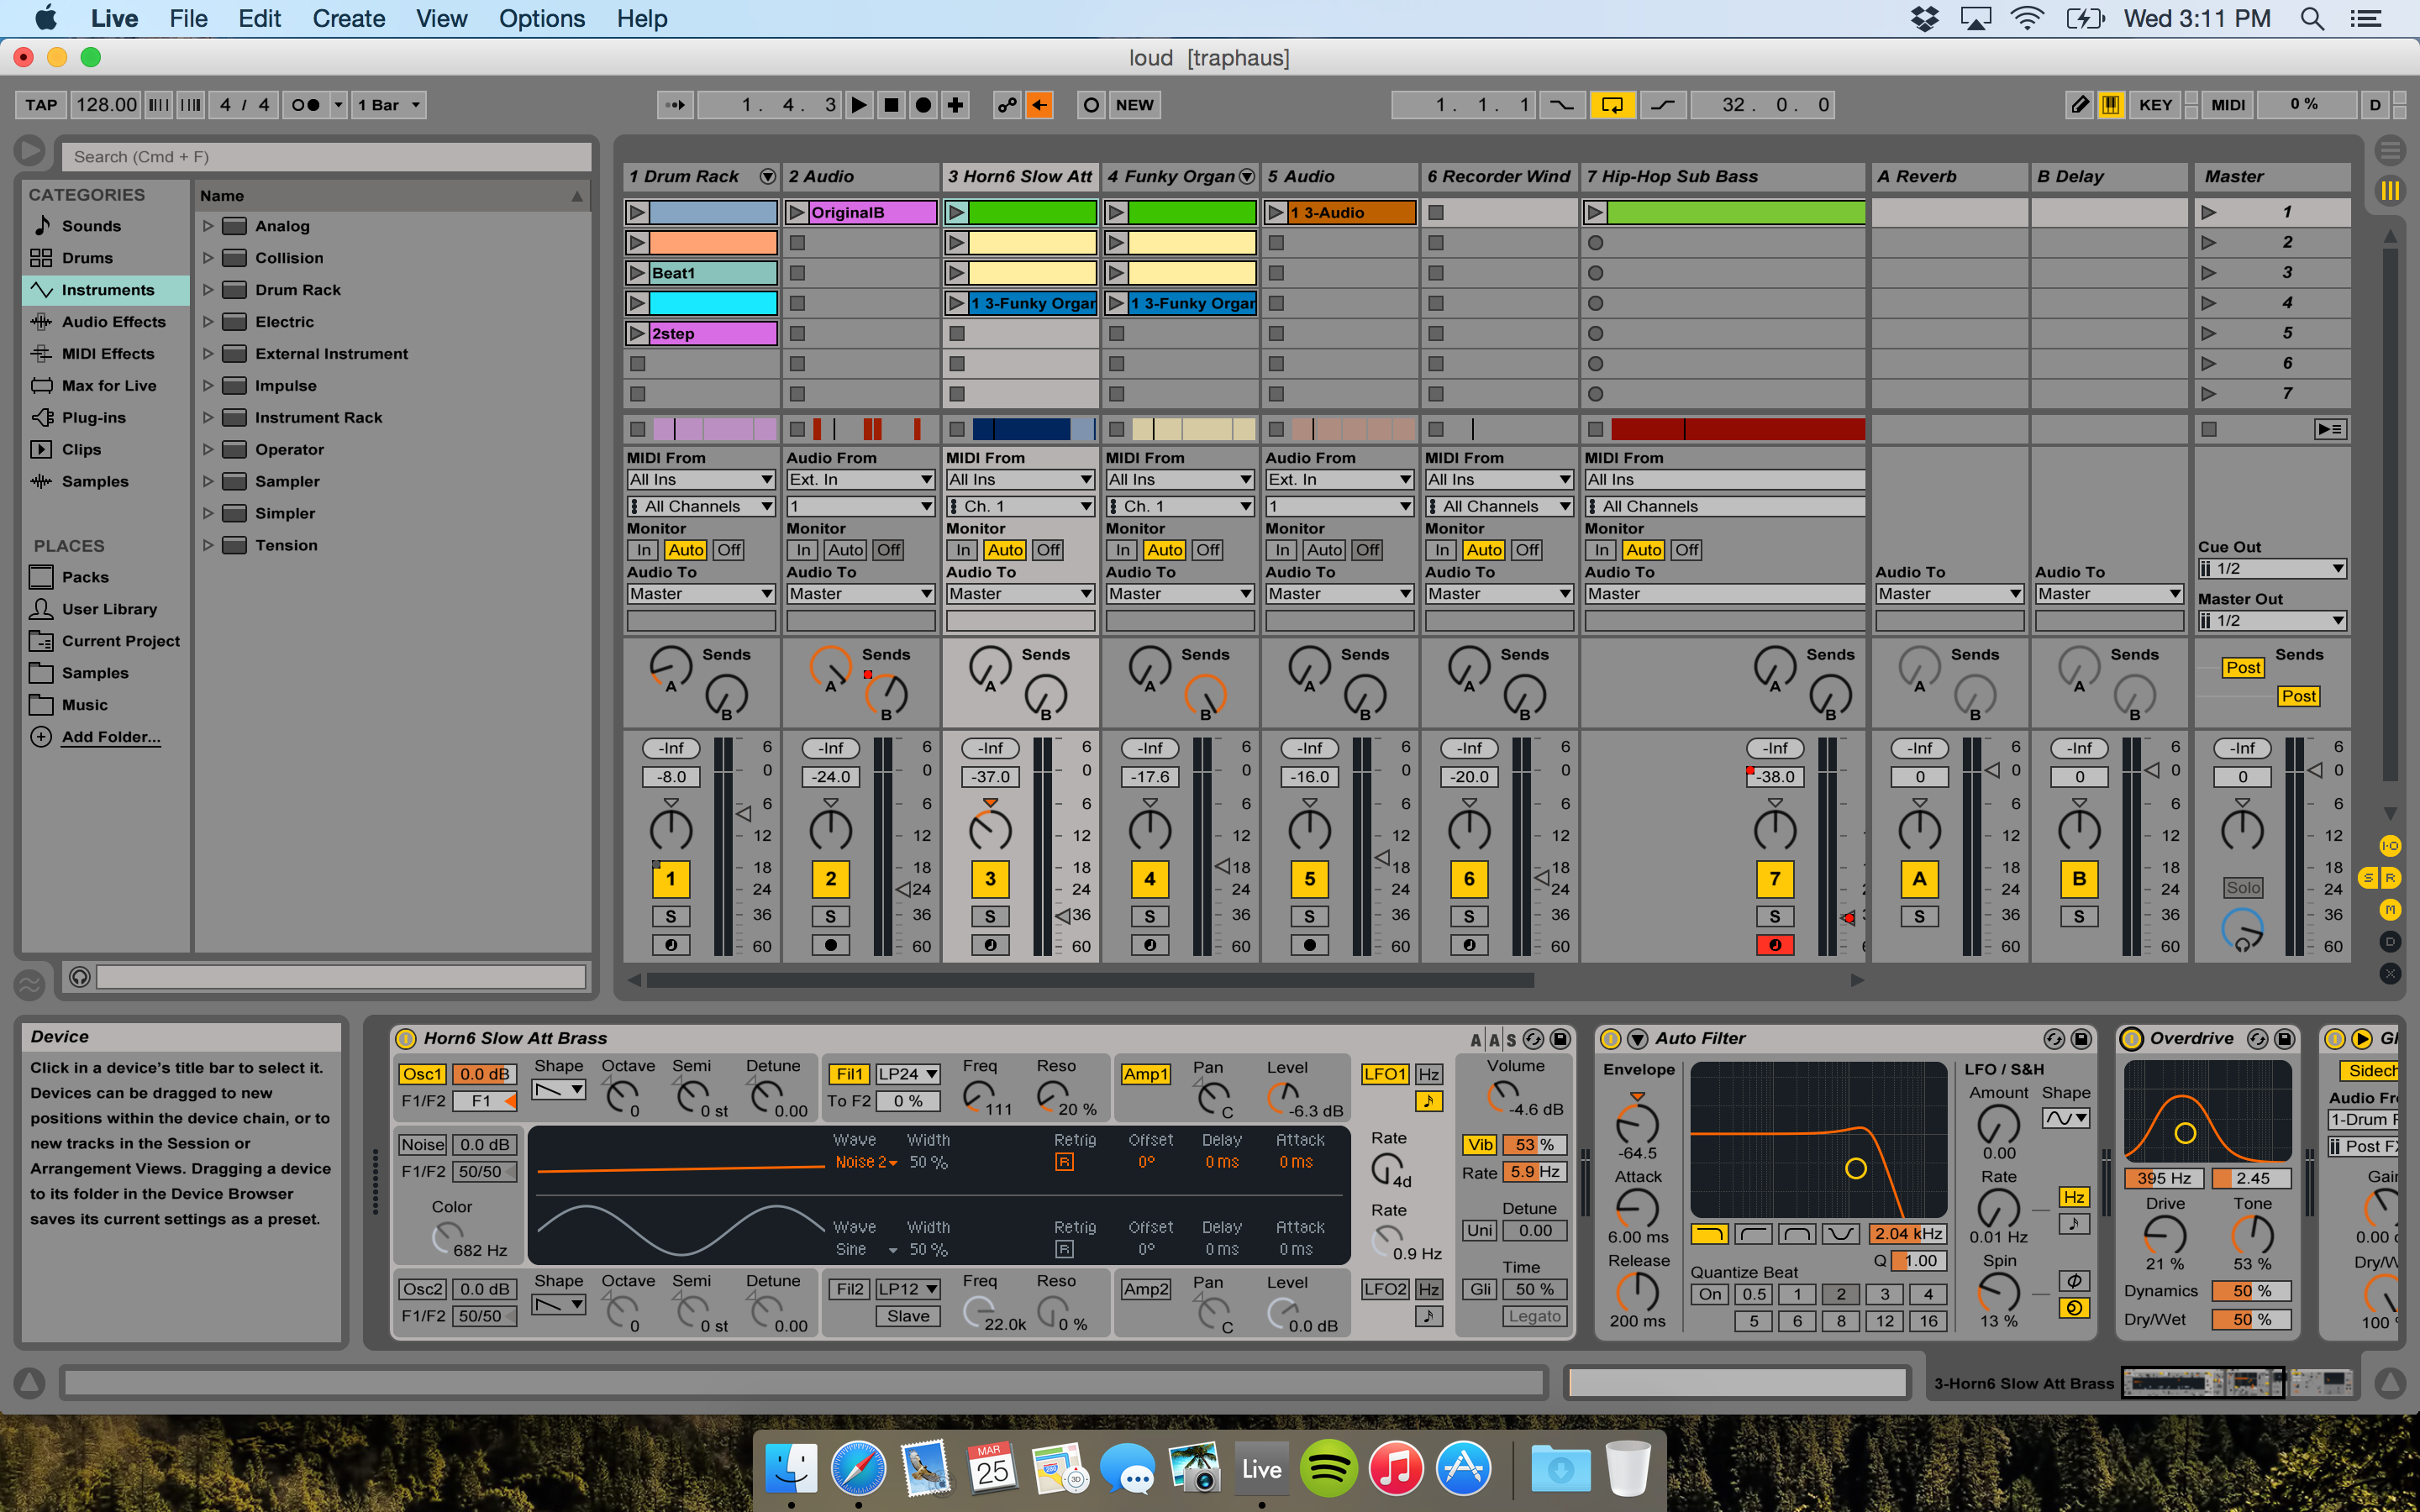Click the Session Record circle button
This screenshot has width=2420, height=1512.
coord(1091,105)
